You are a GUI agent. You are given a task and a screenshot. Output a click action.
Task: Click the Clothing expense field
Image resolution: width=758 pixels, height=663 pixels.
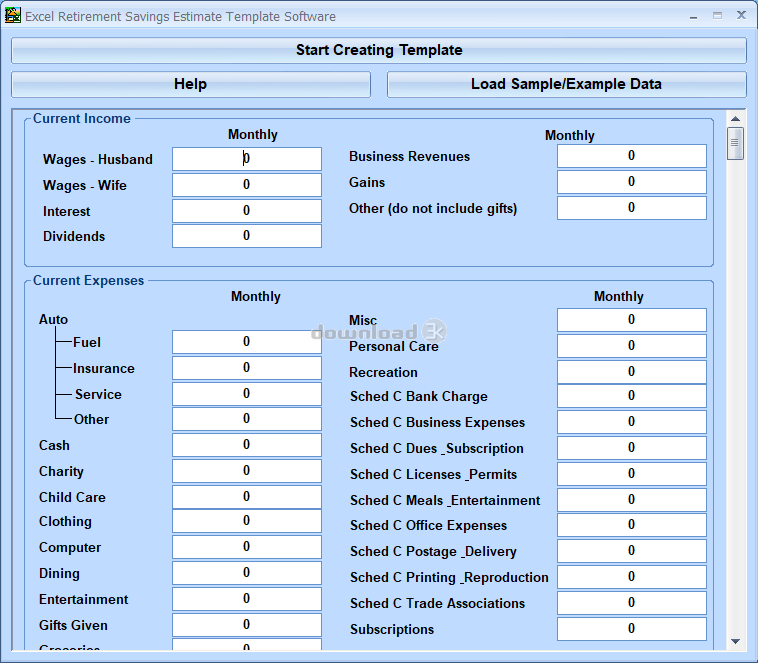pyautogui.click(x=247, y=521)
